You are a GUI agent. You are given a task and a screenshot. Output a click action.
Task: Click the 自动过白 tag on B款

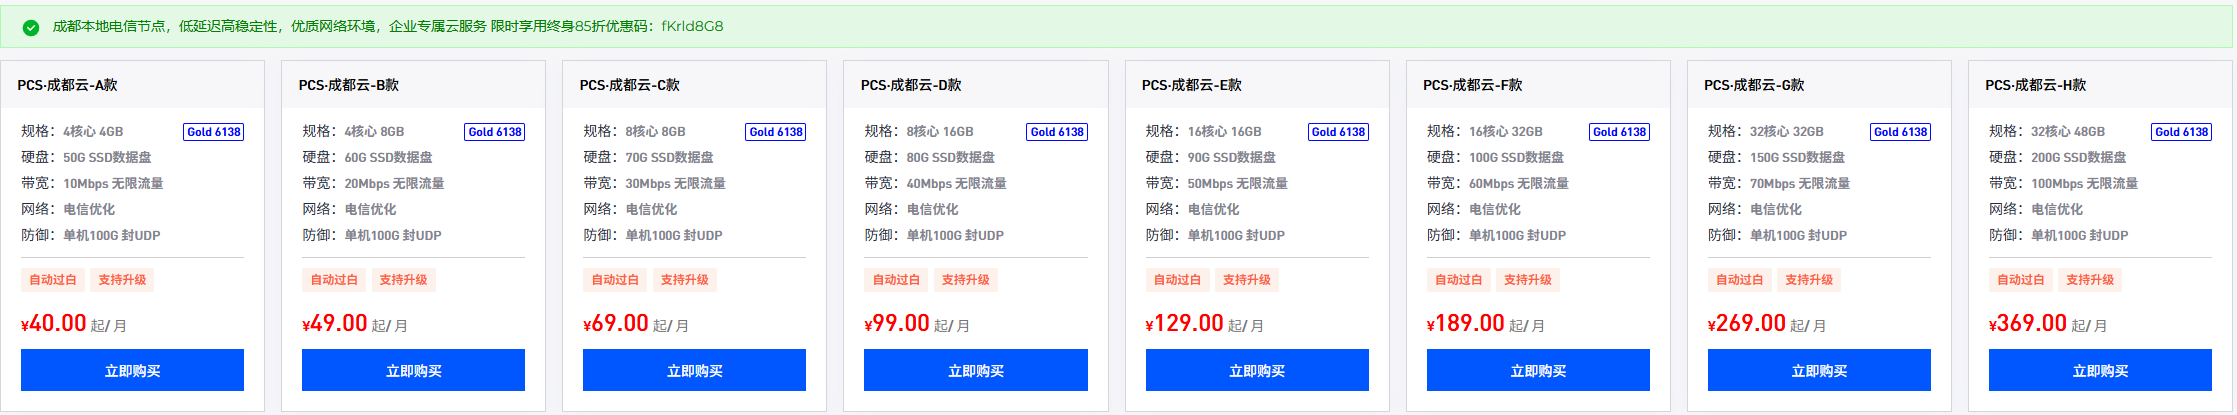pyautogui.click(x=334, y=280)
